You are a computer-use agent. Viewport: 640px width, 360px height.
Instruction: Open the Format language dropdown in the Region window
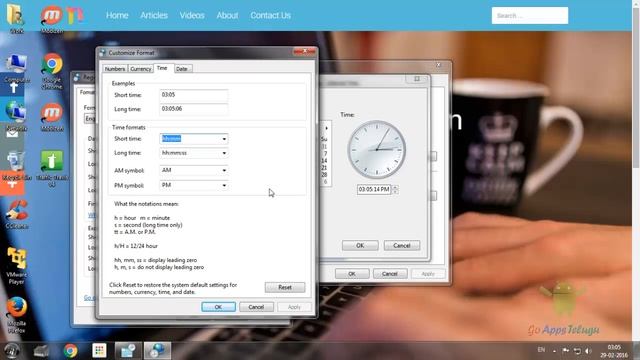coord(89,118)
